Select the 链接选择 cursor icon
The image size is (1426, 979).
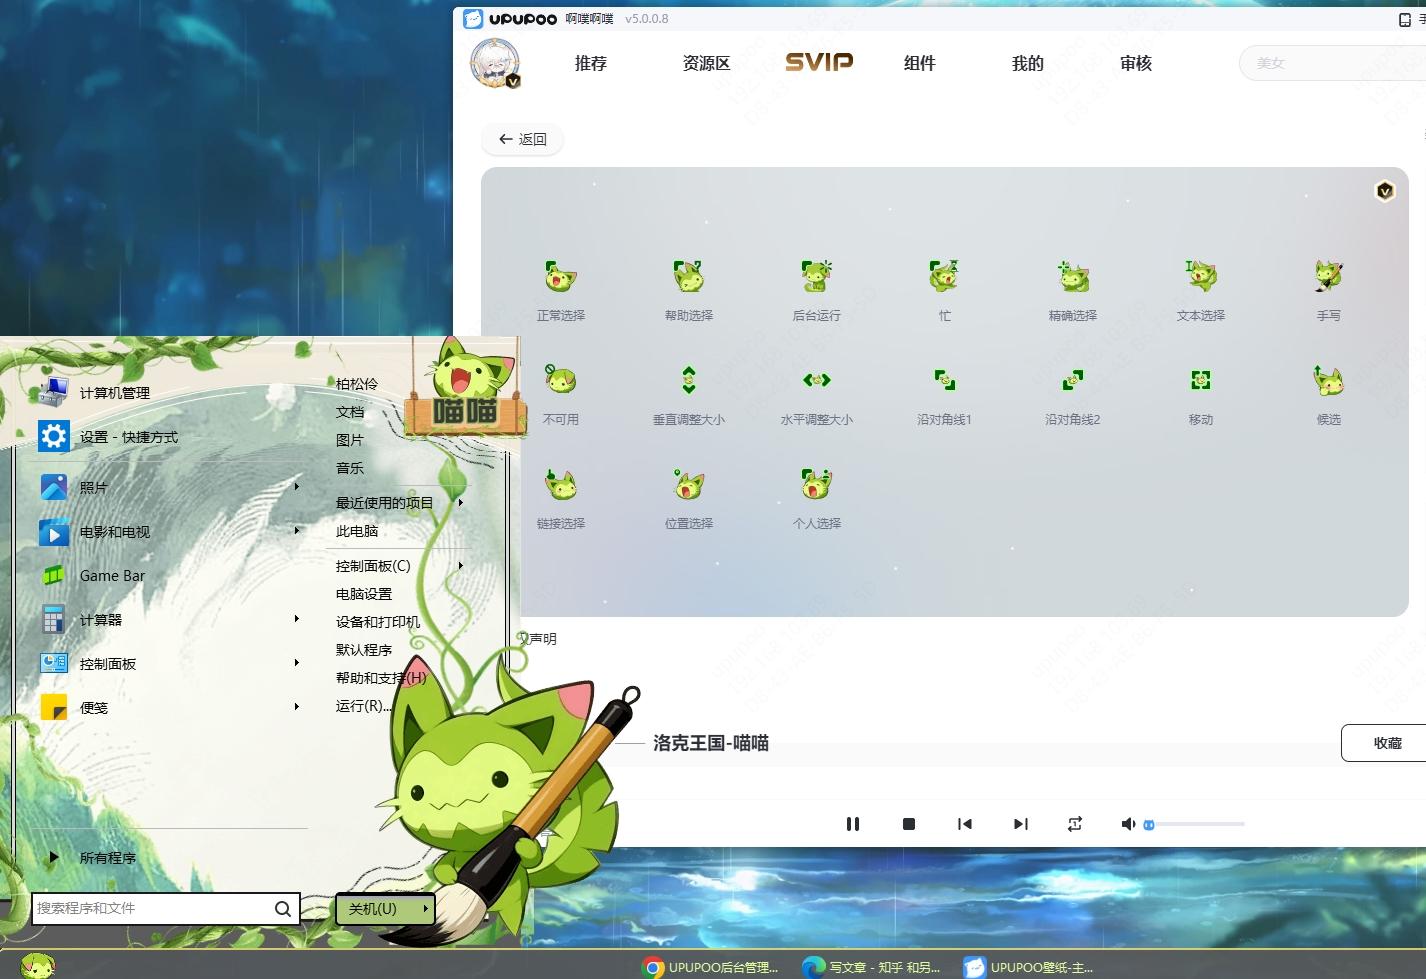click(x=560, y=484)
